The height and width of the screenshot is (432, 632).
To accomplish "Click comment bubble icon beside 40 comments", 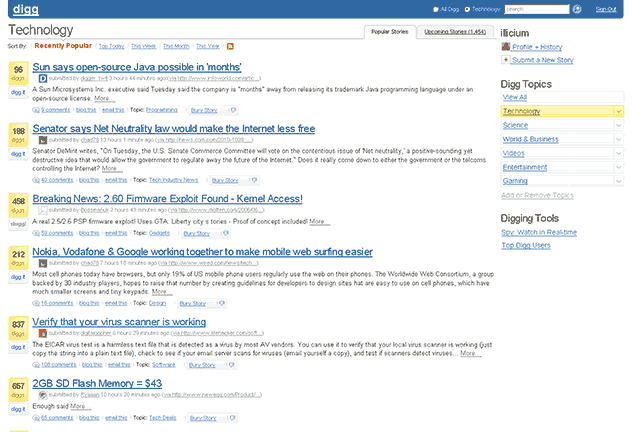I will coord(36,180).
